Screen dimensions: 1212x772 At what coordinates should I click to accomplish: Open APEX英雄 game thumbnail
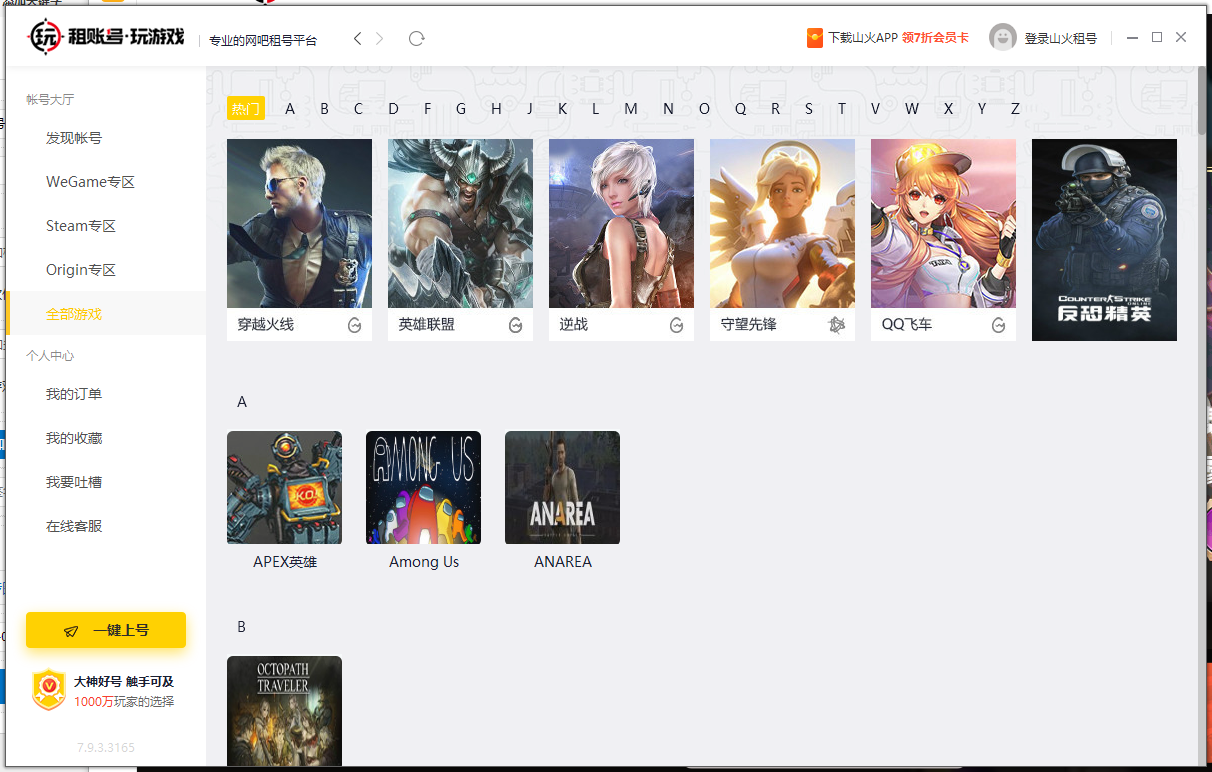[284, 488]
